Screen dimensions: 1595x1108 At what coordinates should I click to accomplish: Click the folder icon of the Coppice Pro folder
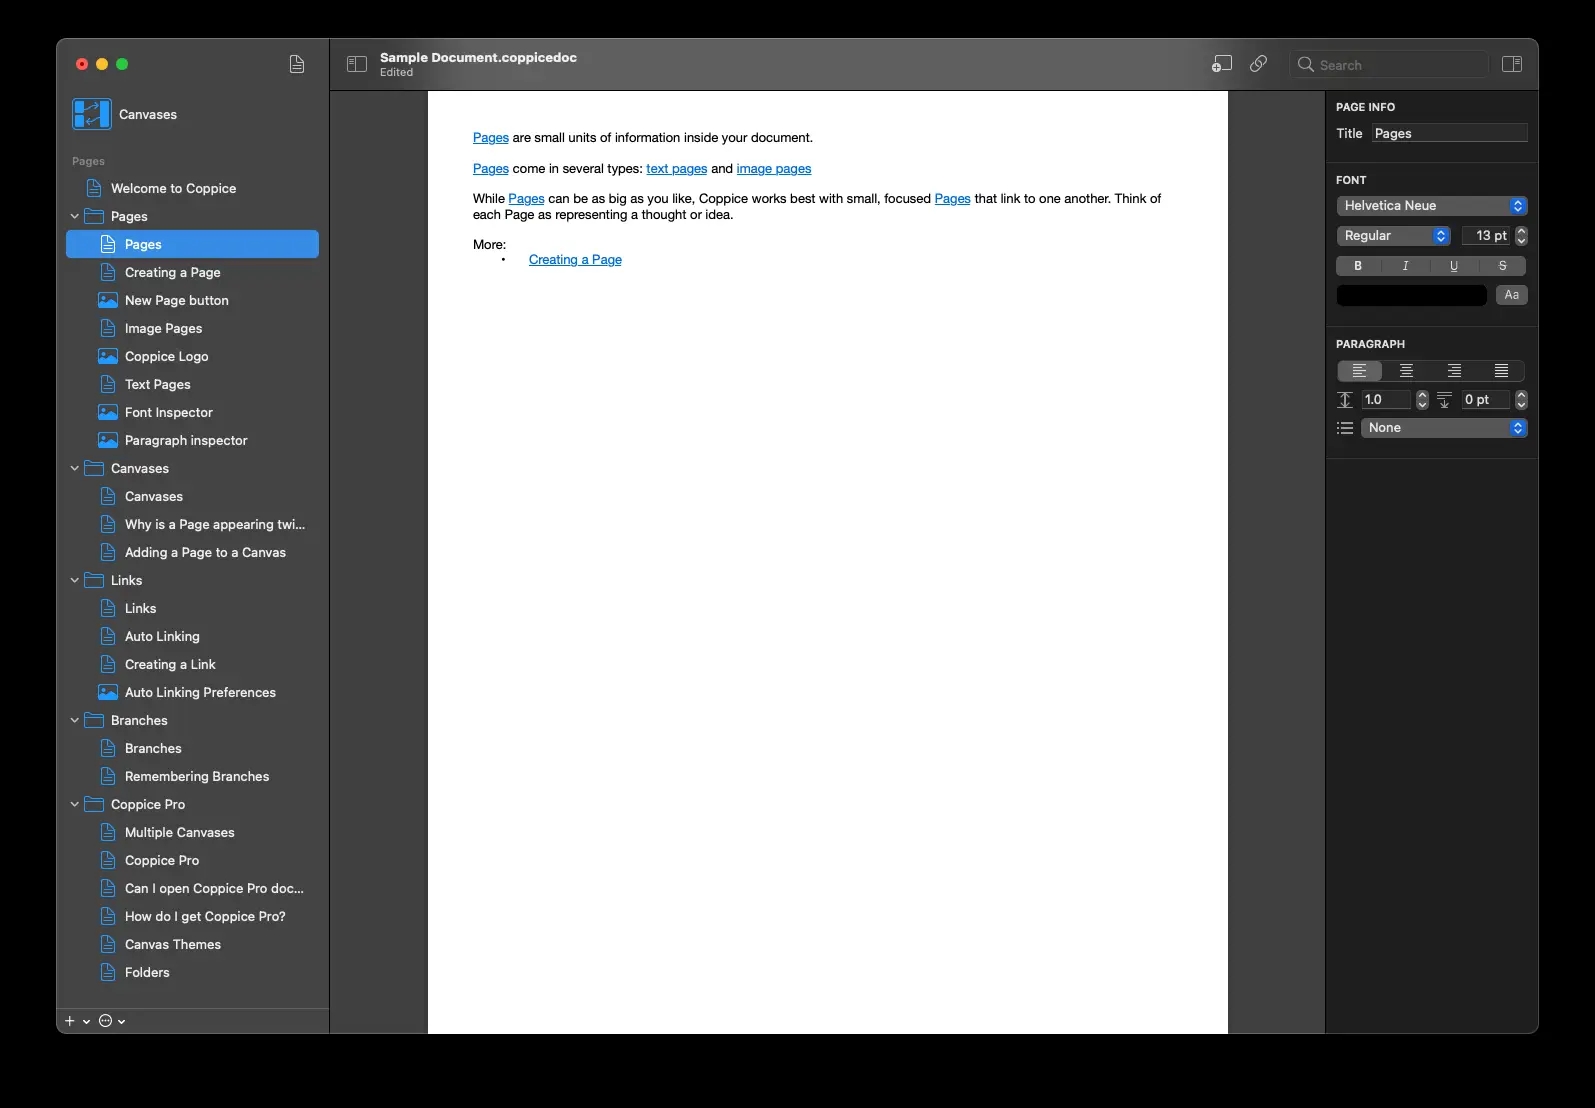[94, 804]
